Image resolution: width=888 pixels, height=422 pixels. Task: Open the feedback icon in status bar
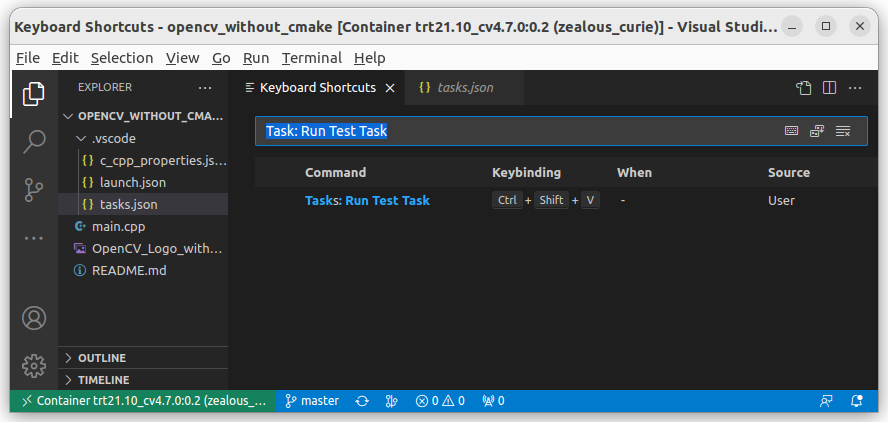click(826, 401)
